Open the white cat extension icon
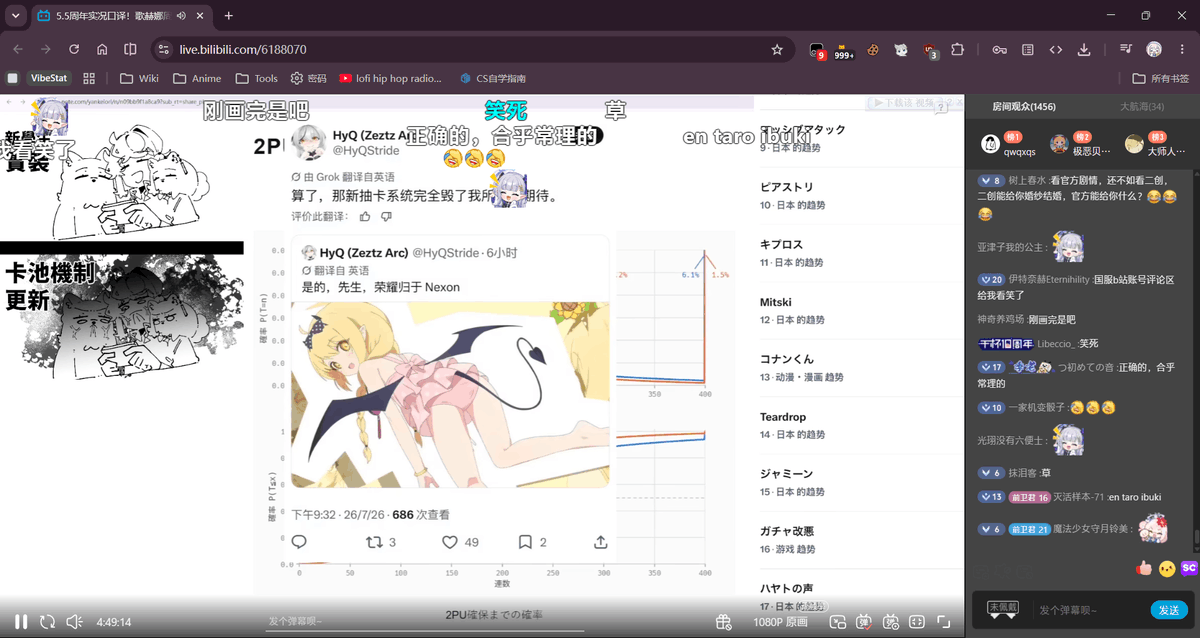This screenshot has width=1200, height=638. coord(901,49)
